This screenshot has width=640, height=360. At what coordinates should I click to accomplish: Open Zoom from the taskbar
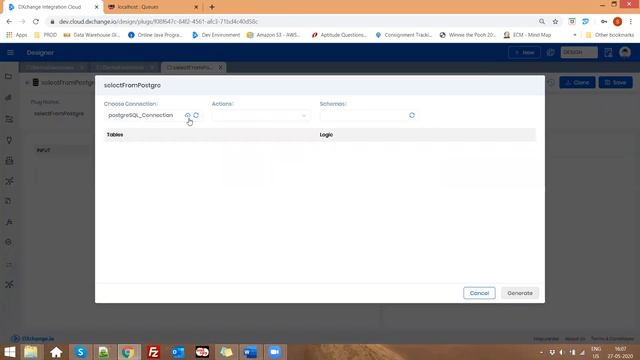pos(275,352)
